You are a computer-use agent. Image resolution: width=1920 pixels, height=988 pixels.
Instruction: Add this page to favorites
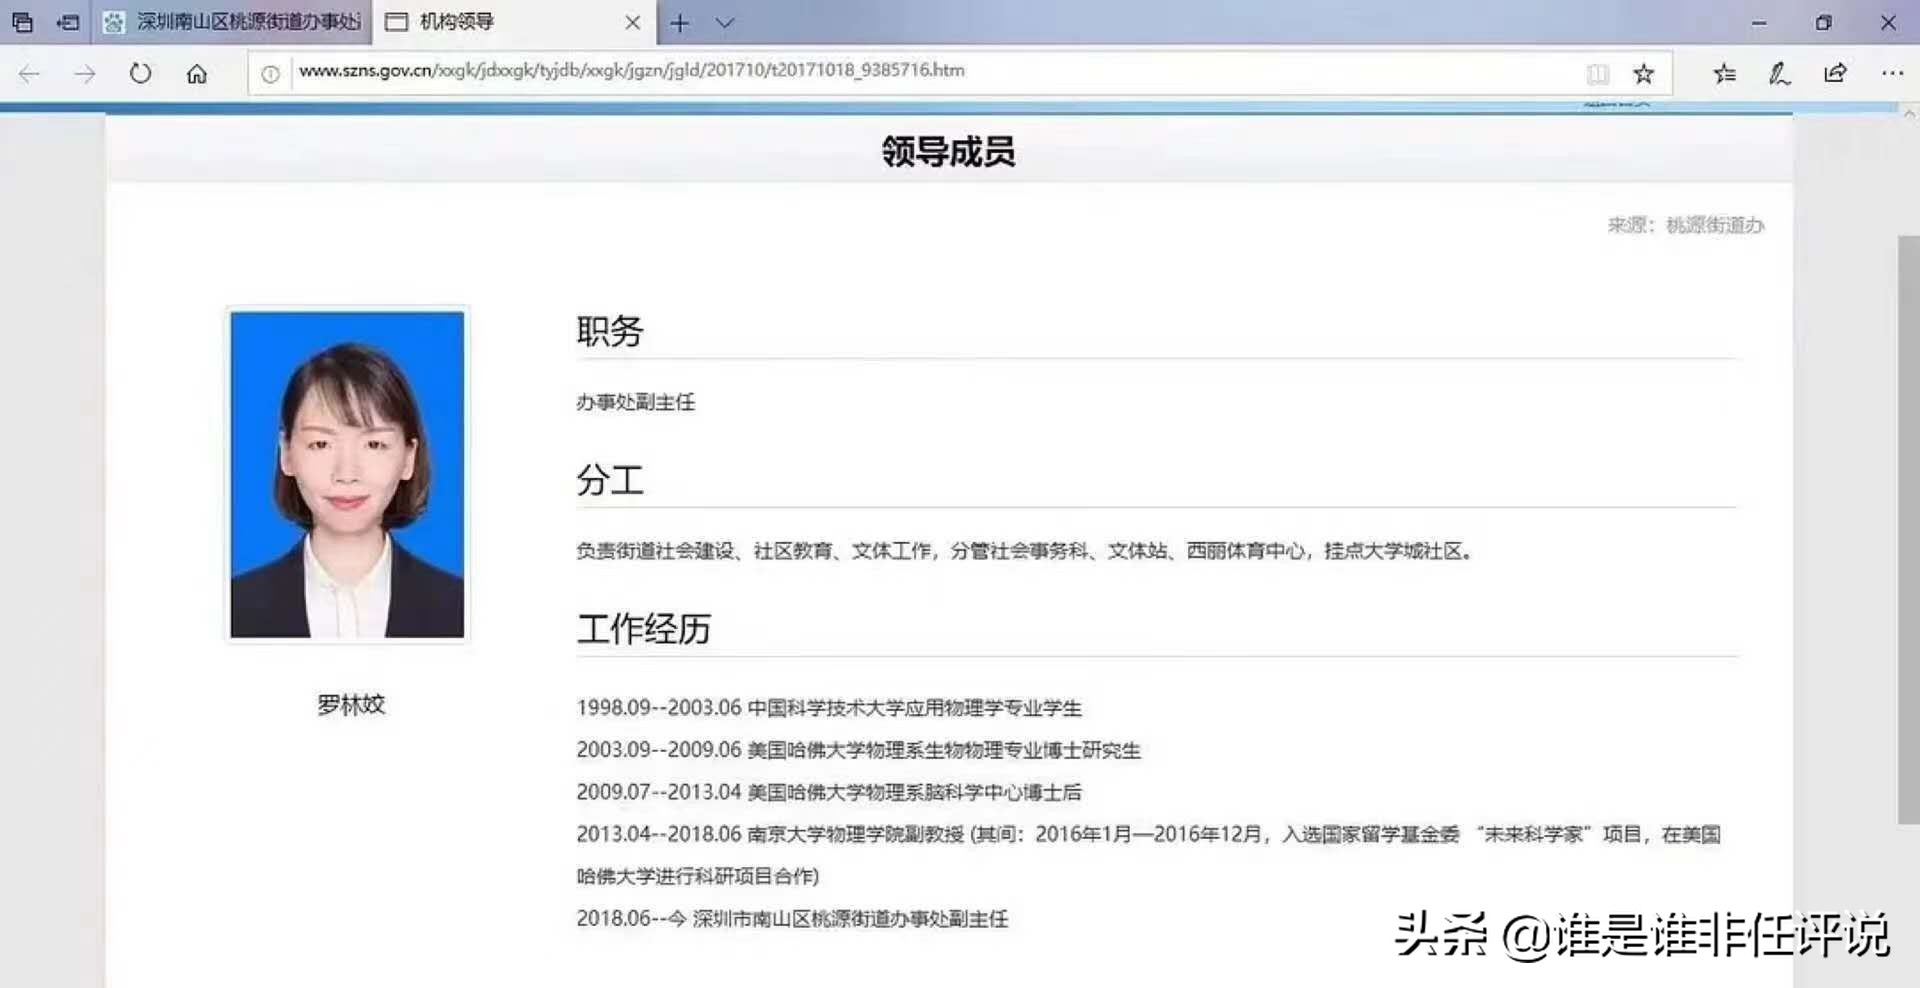click(1643, 73)
